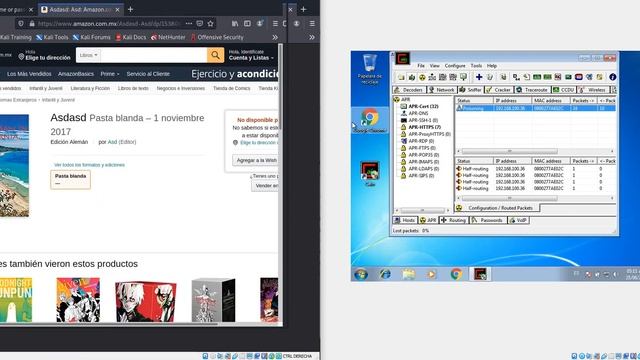Image resolution: width=640 pixels, height=360 pixels.
Task: Switch to the Decoders tab in Cain
Action: (409, 89)
